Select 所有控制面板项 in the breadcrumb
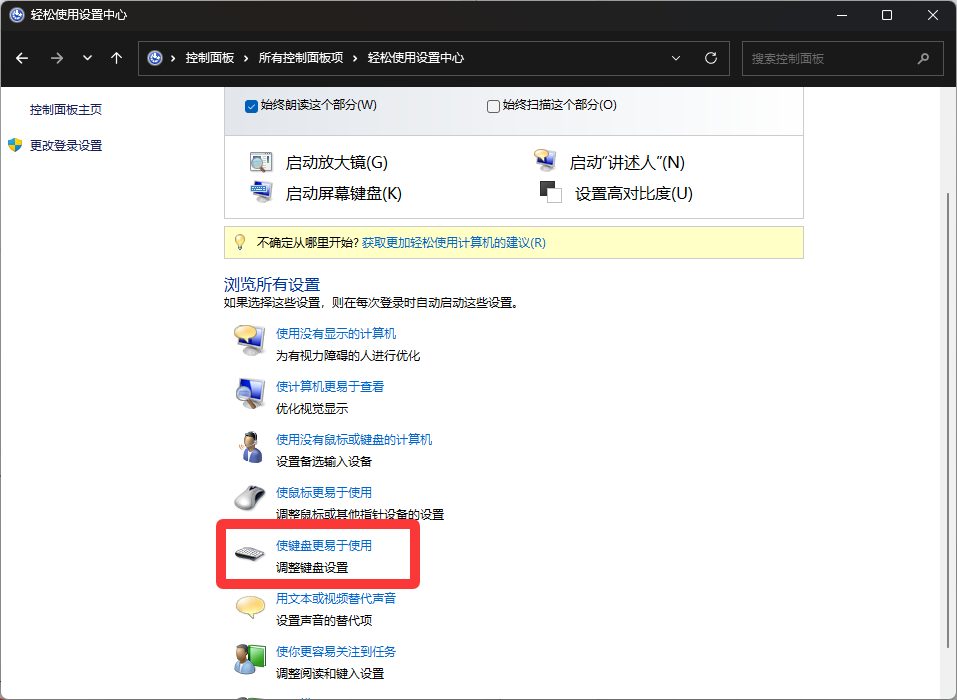Image resolution: width=957 pixels, height=700 pixels. 301,58
